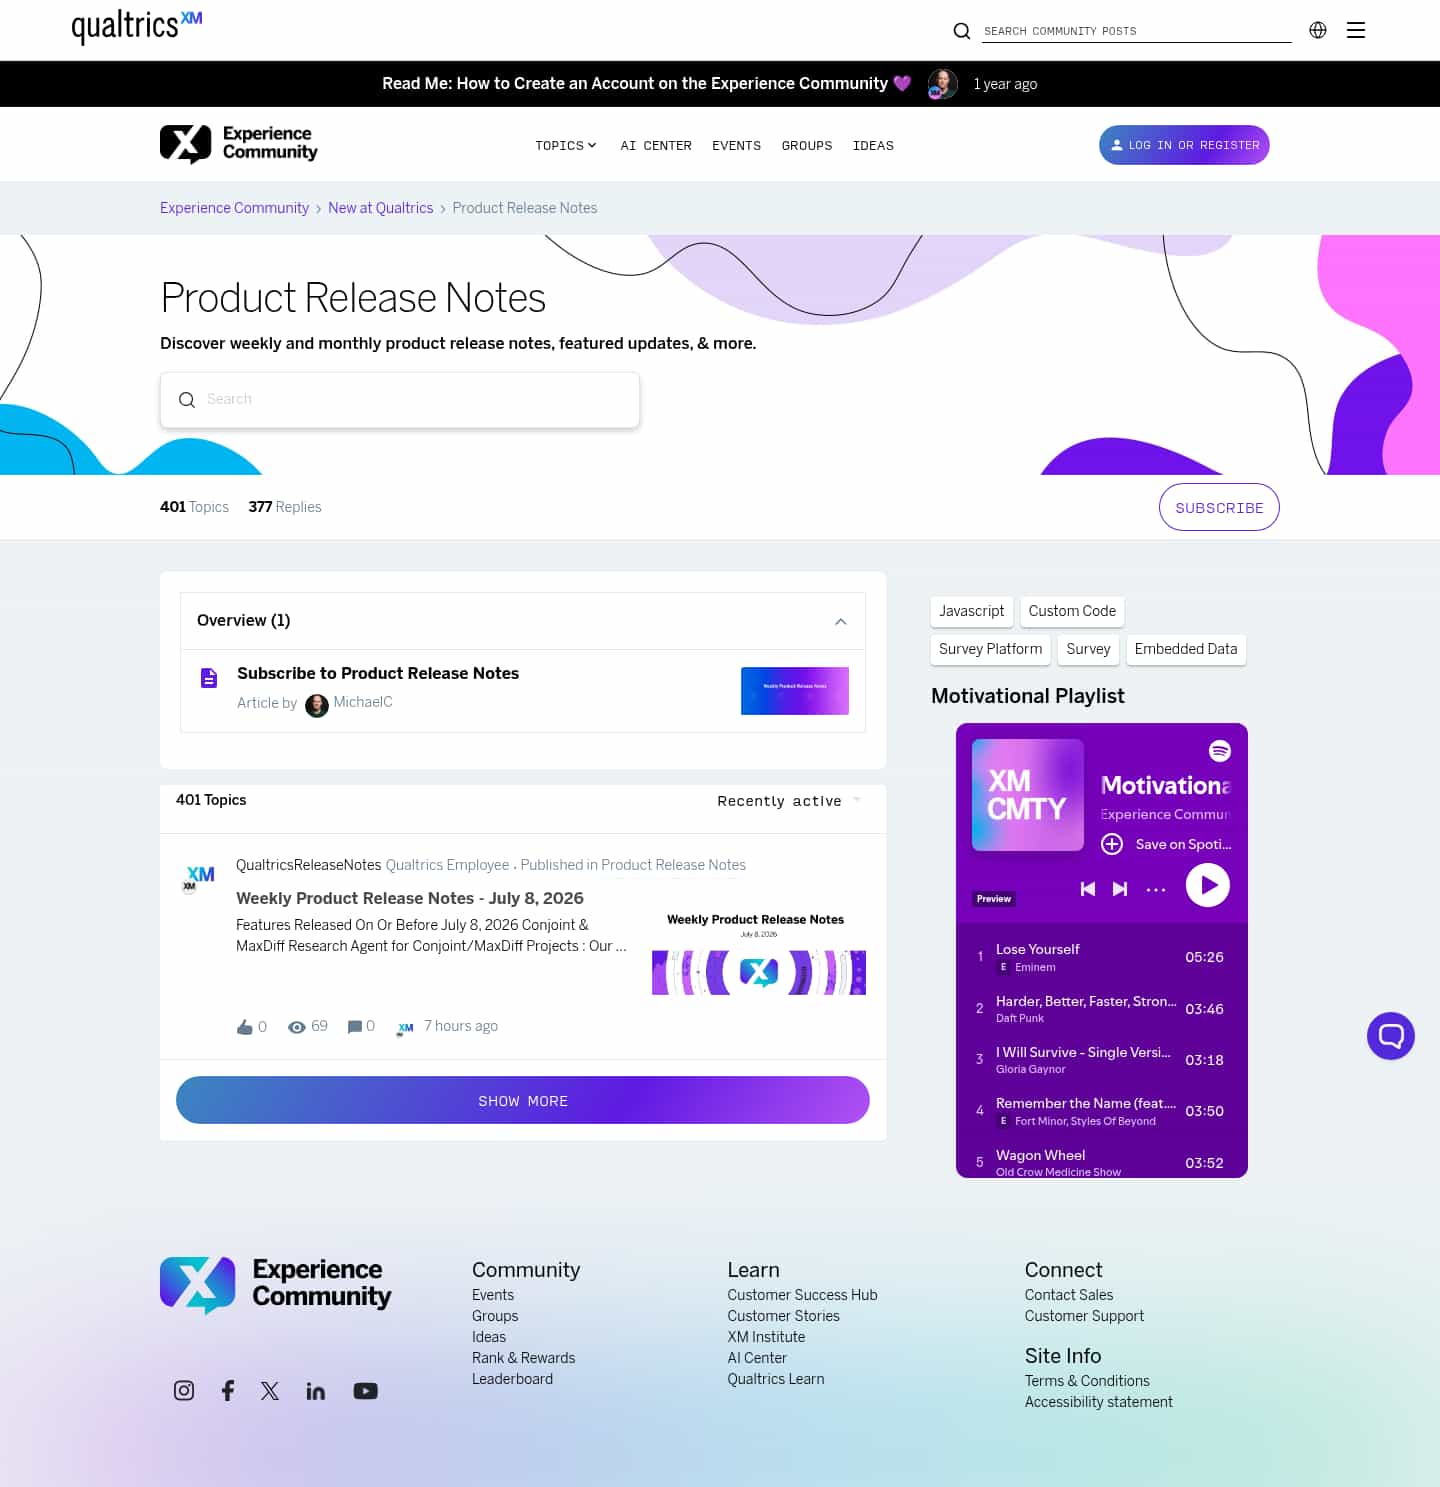The height and width of the screenshot is (1487, 1440).
Task: Open the Spotify logo in playlist widget
Action: click(1220, 751)
